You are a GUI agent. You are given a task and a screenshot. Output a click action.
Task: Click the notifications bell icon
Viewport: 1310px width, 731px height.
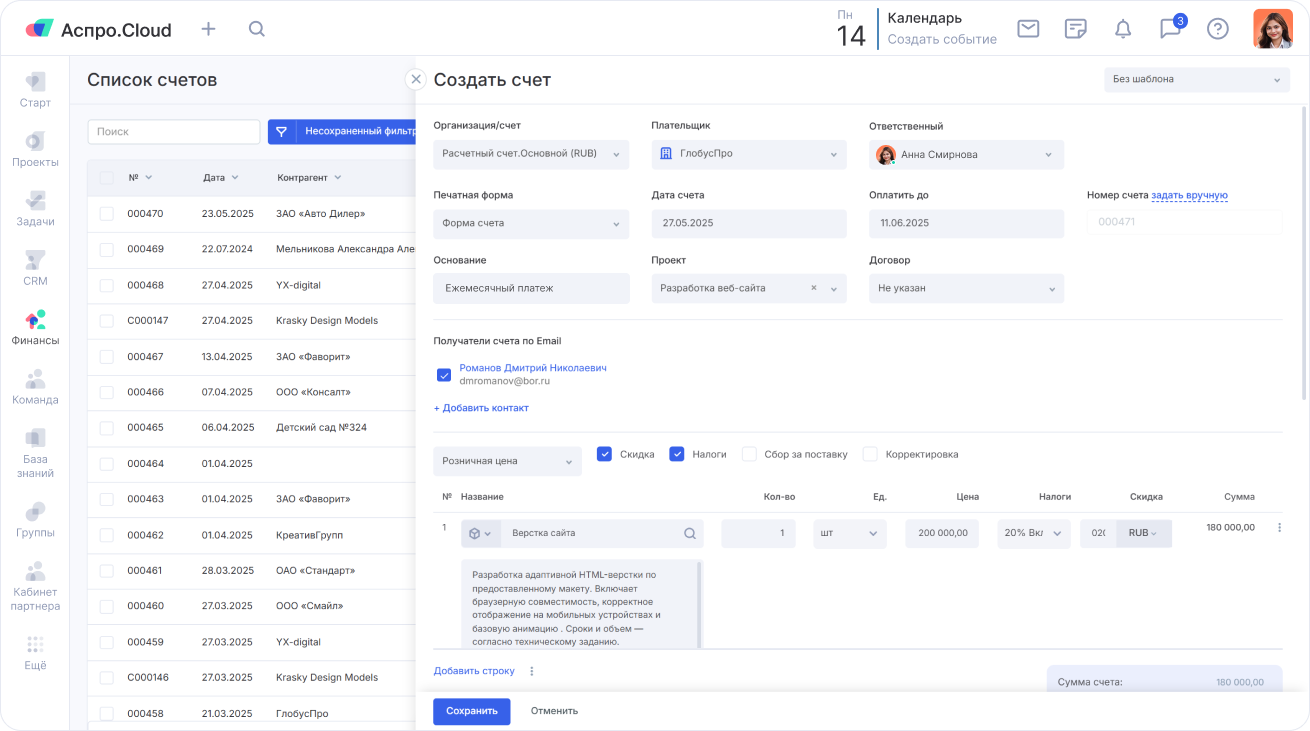click(1123, 29)
